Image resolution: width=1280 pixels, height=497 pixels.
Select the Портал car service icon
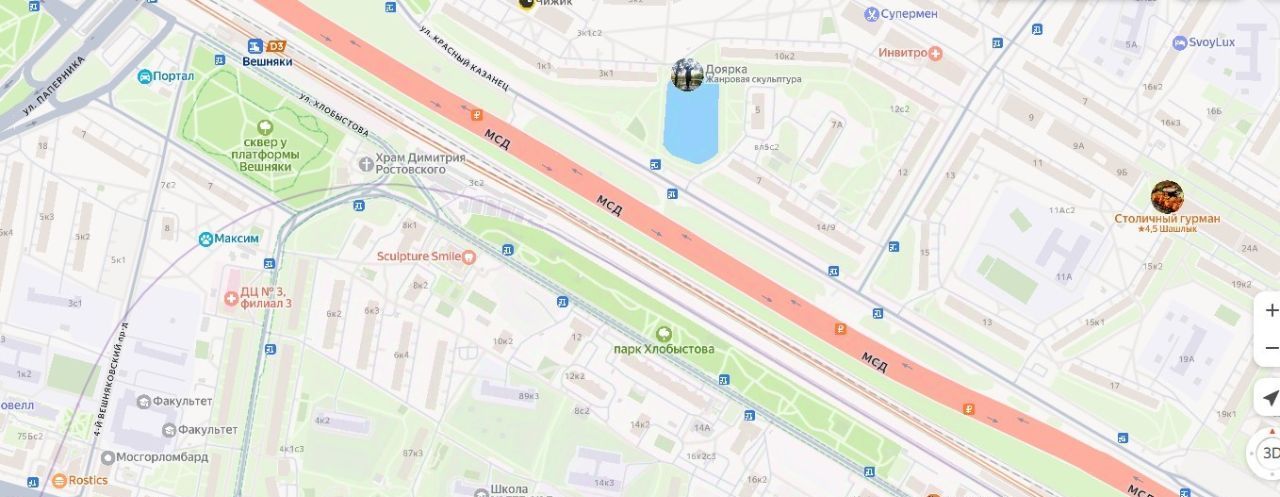[144, 76]
